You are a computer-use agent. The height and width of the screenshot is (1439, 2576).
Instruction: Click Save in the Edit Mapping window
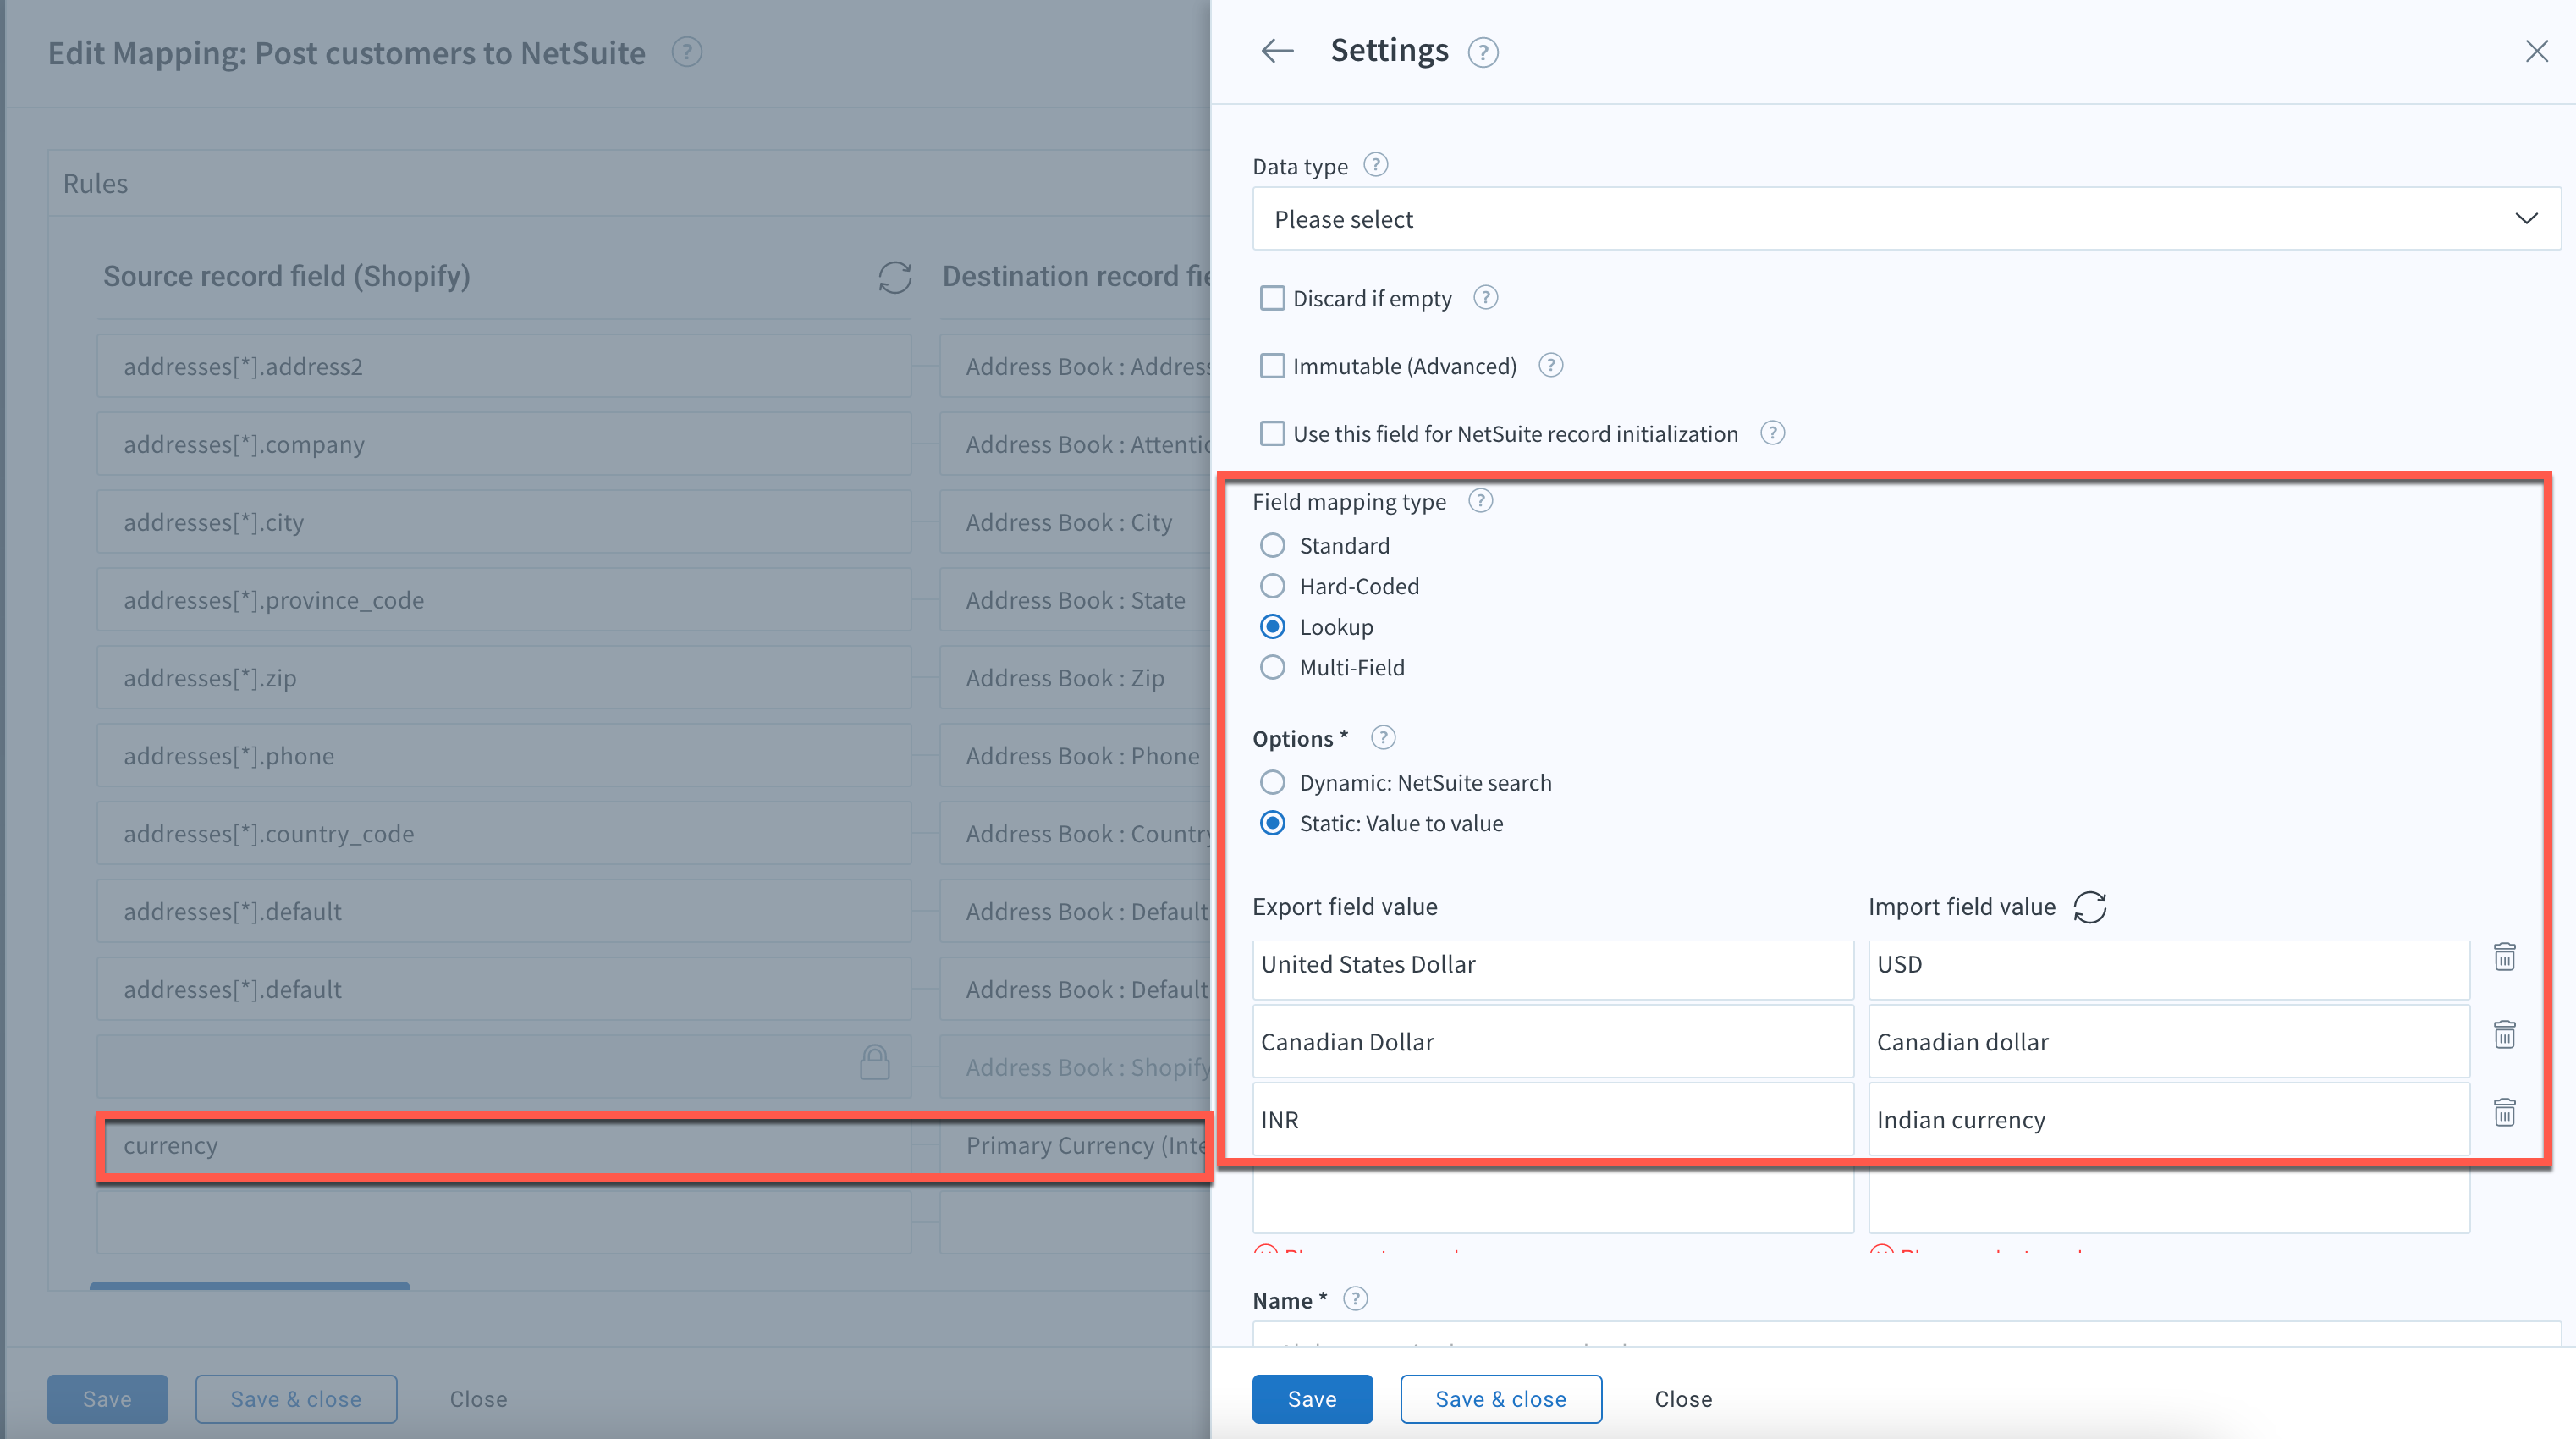coord(107,1399)
